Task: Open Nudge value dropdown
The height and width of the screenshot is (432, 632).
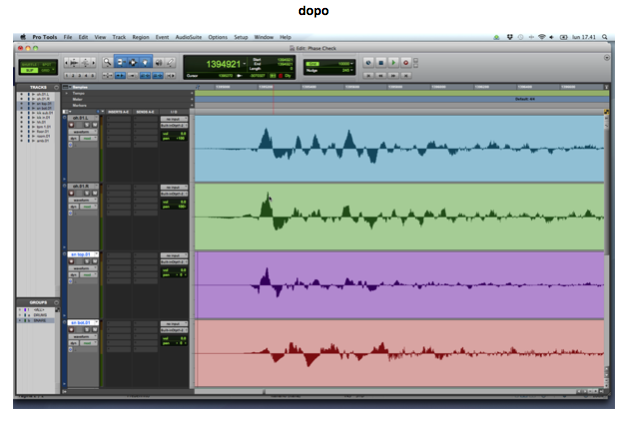Action: [352, 70]
